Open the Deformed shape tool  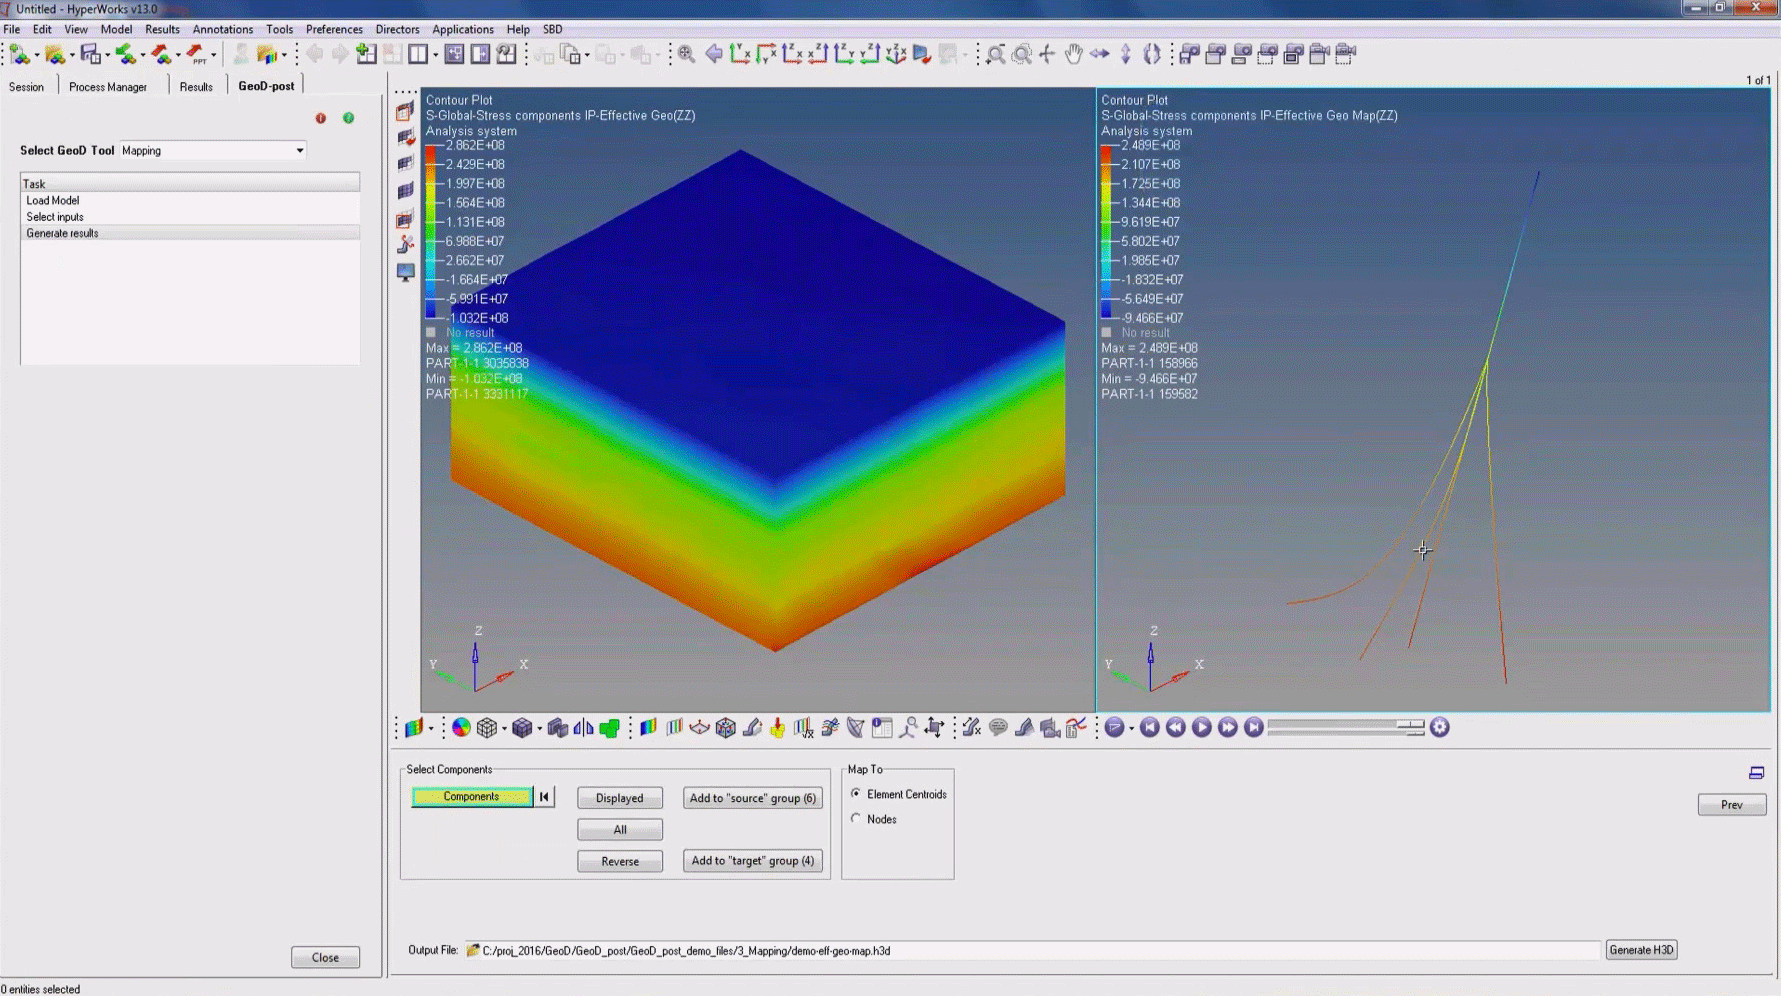(752, 727)
